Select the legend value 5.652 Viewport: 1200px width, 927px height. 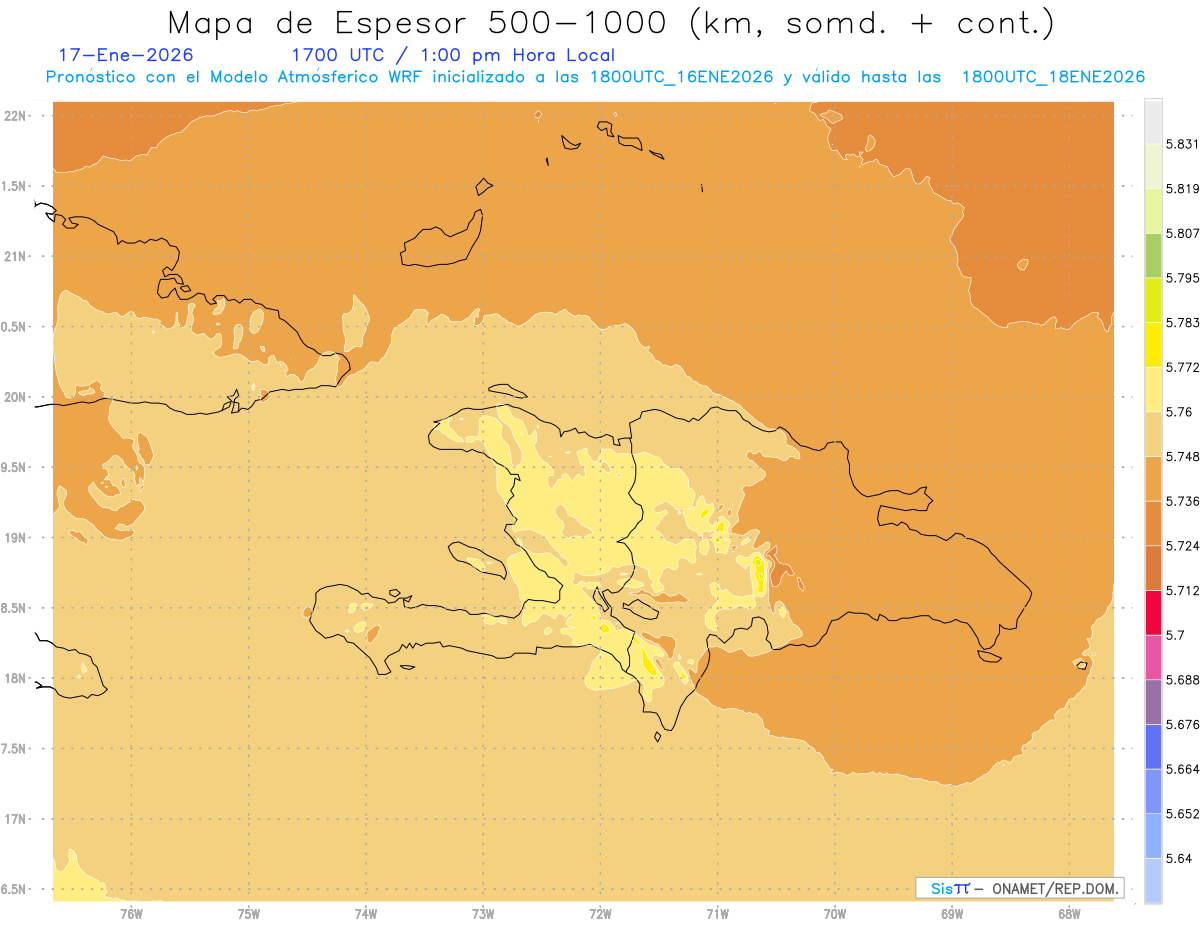point(1182,814)
